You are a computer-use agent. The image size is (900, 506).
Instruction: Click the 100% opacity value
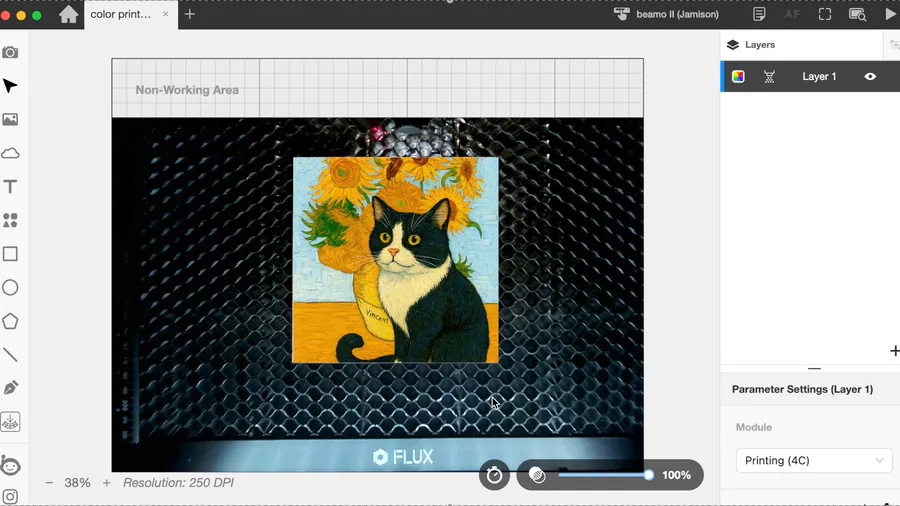click(676, 475)
